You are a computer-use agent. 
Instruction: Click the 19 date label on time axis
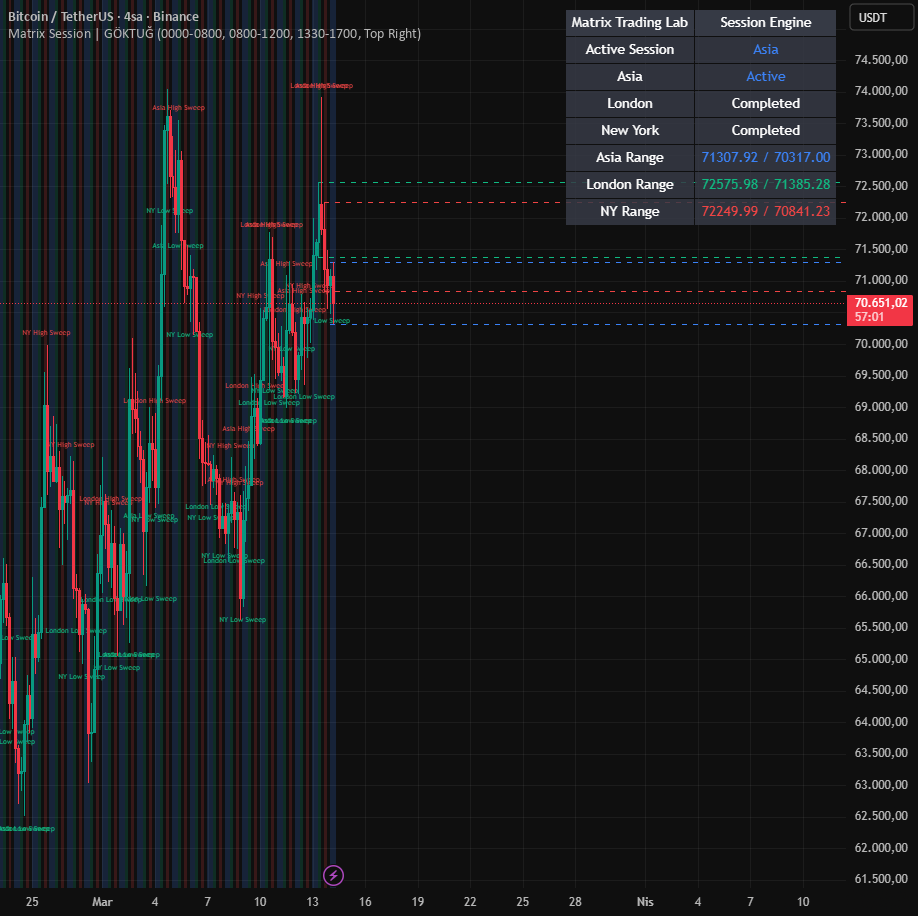tap(417, 901)
